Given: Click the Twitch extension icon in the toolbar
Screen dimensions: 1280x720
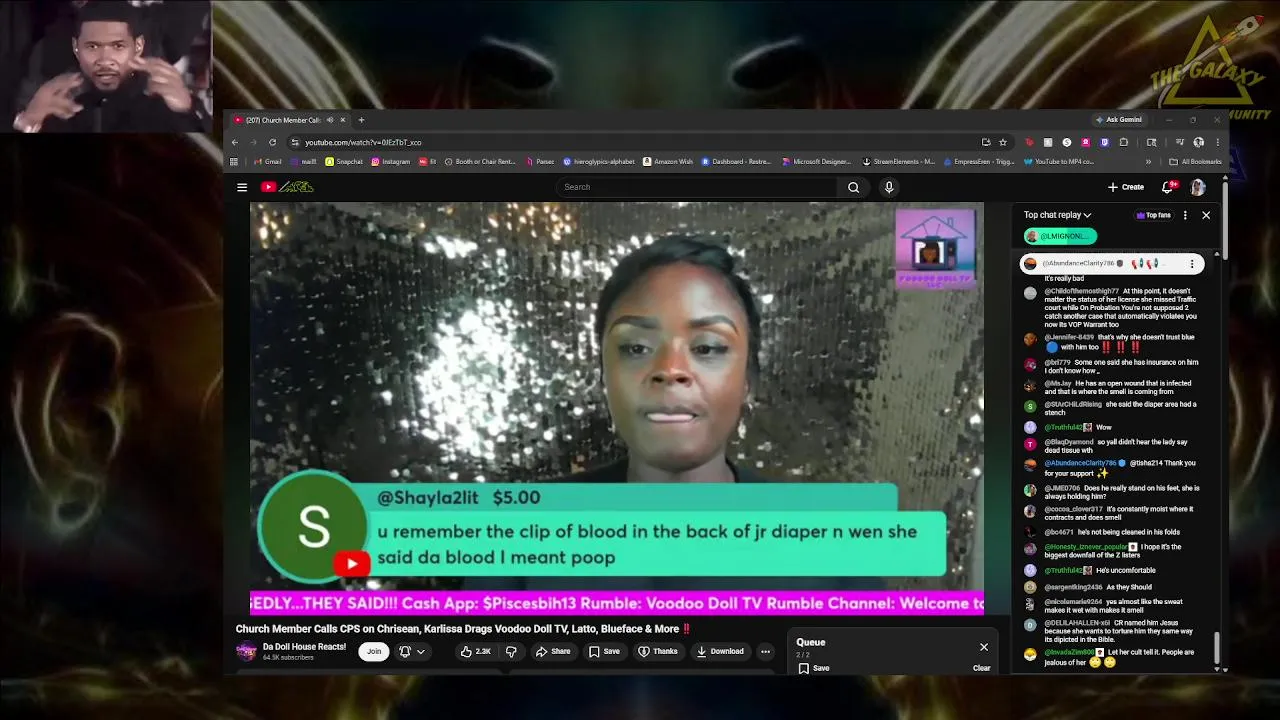Looking at the screenshot, I should coord(1105,142).
